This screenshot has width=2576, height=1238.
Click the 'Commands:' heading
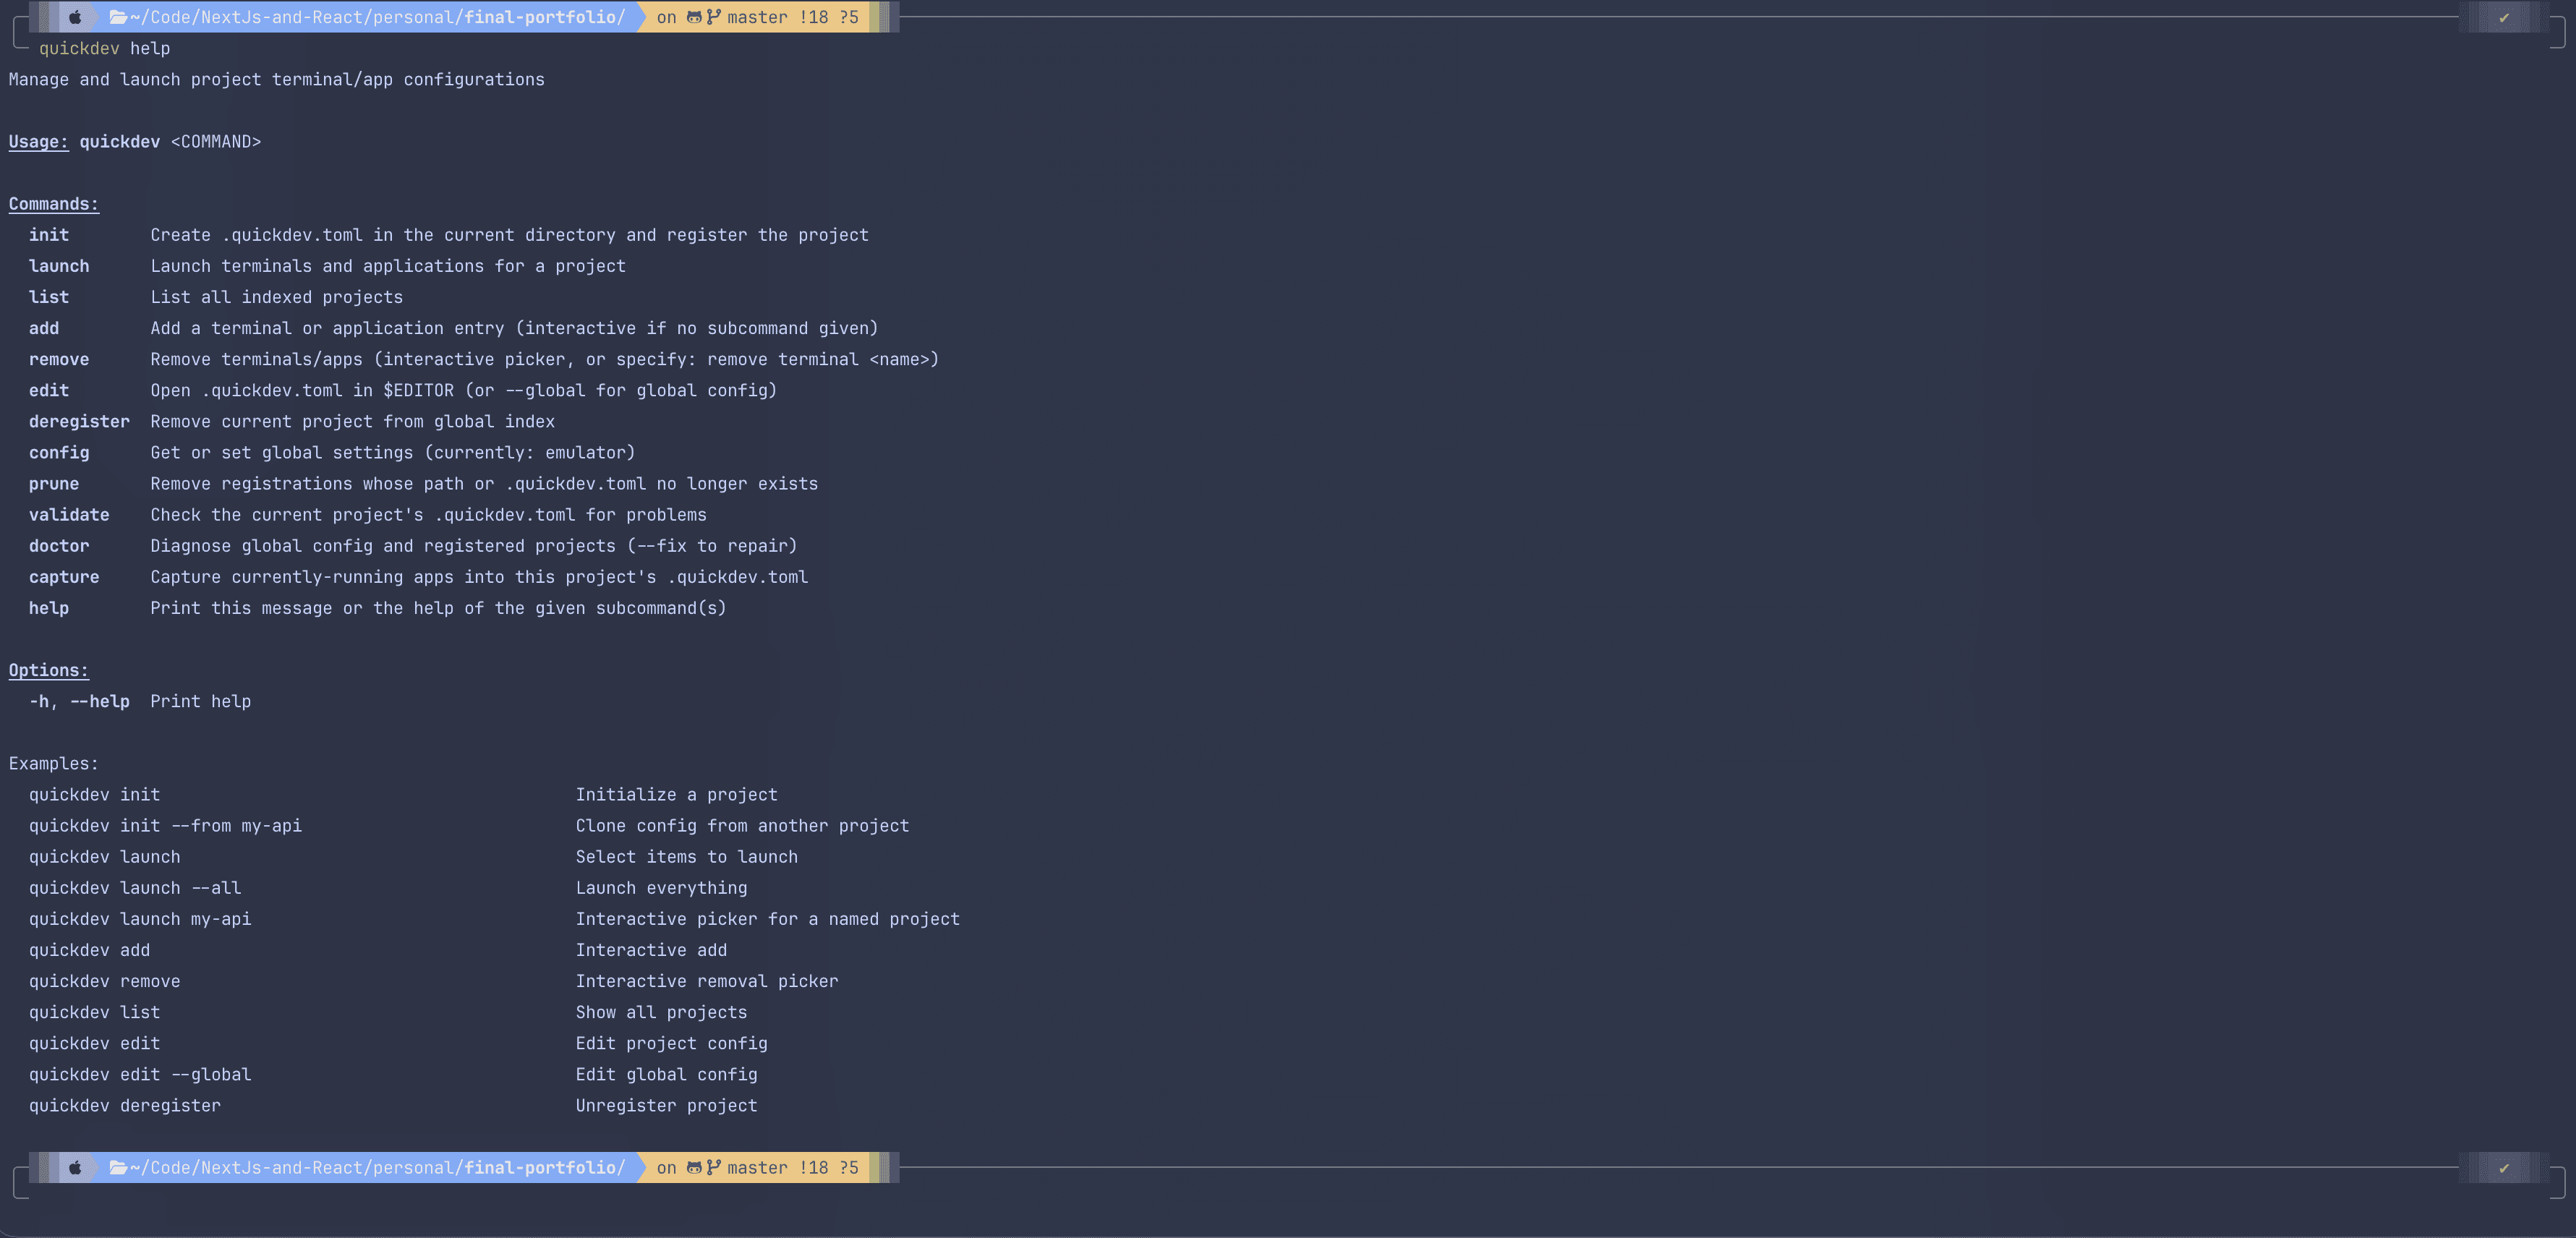(54, 204)
